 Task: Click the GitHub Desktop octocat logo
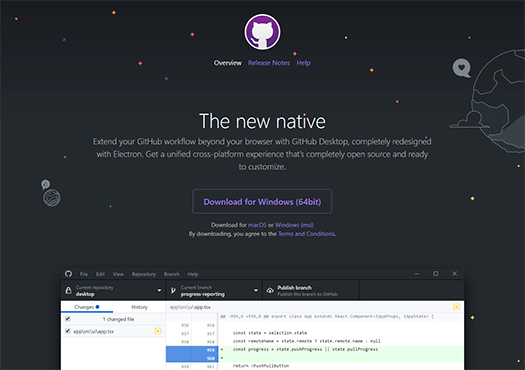262,32
